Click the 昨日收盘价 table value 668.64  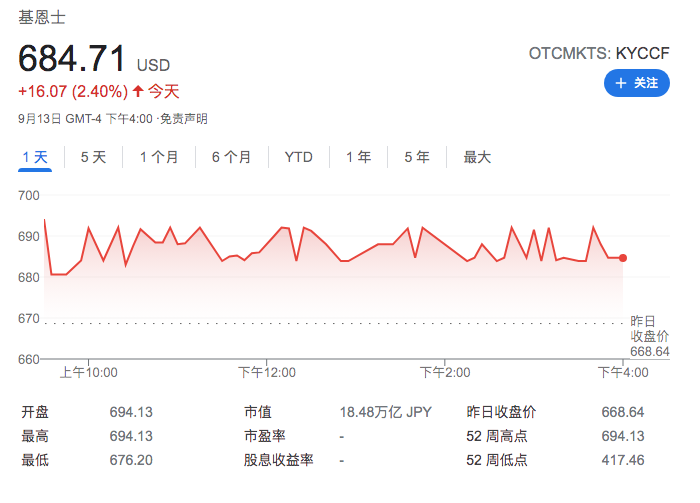pos(623,412)
